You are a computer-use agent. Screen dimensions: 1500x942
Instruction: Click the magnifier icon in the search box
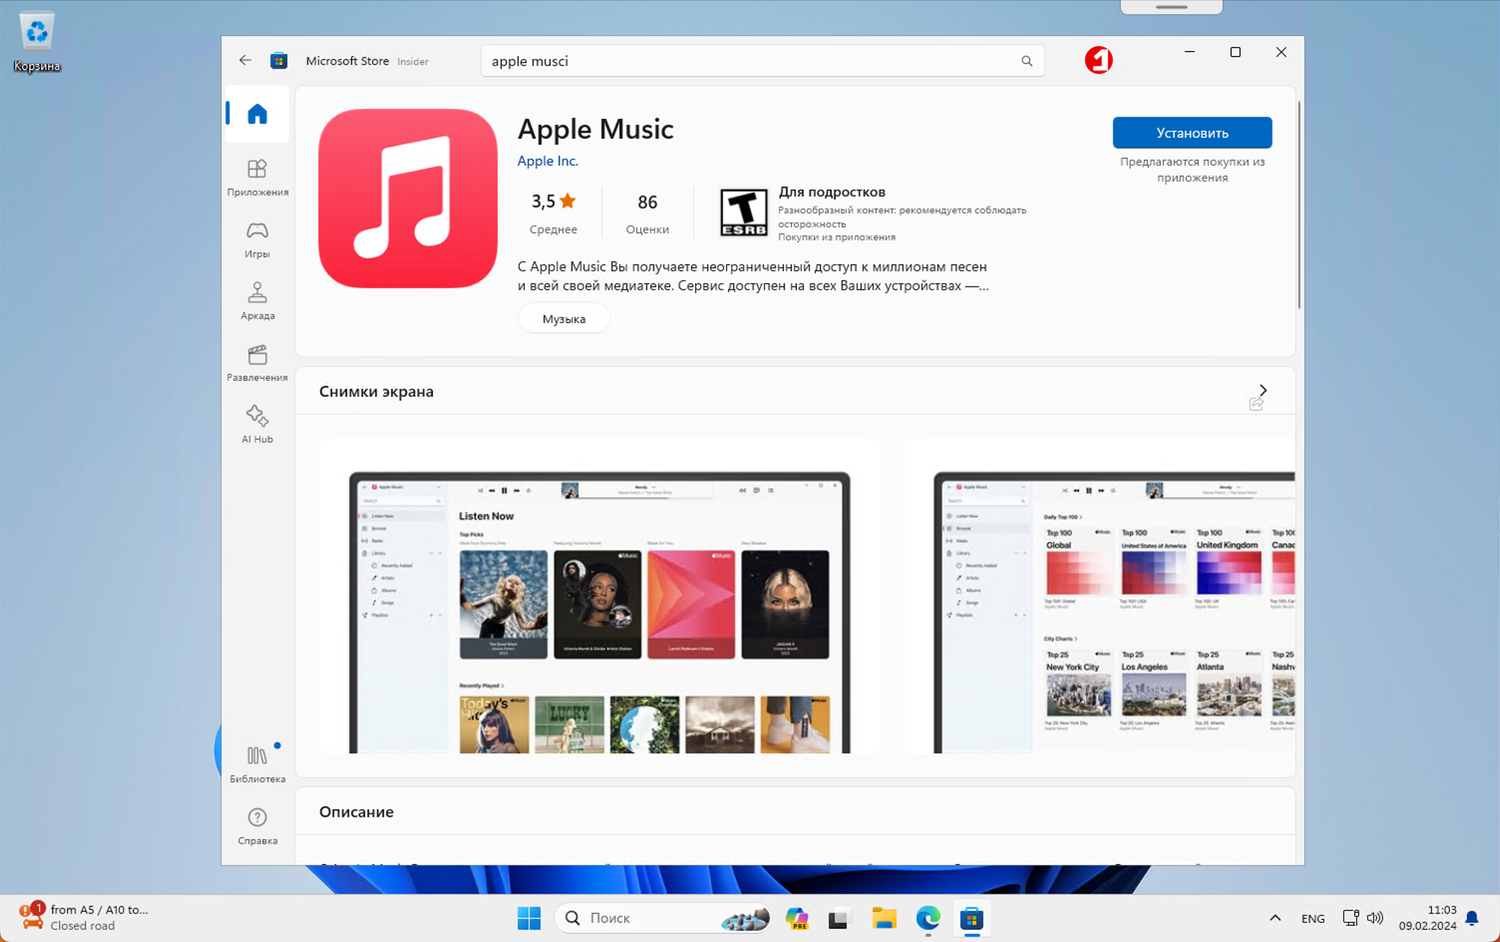pos(1027,61)
